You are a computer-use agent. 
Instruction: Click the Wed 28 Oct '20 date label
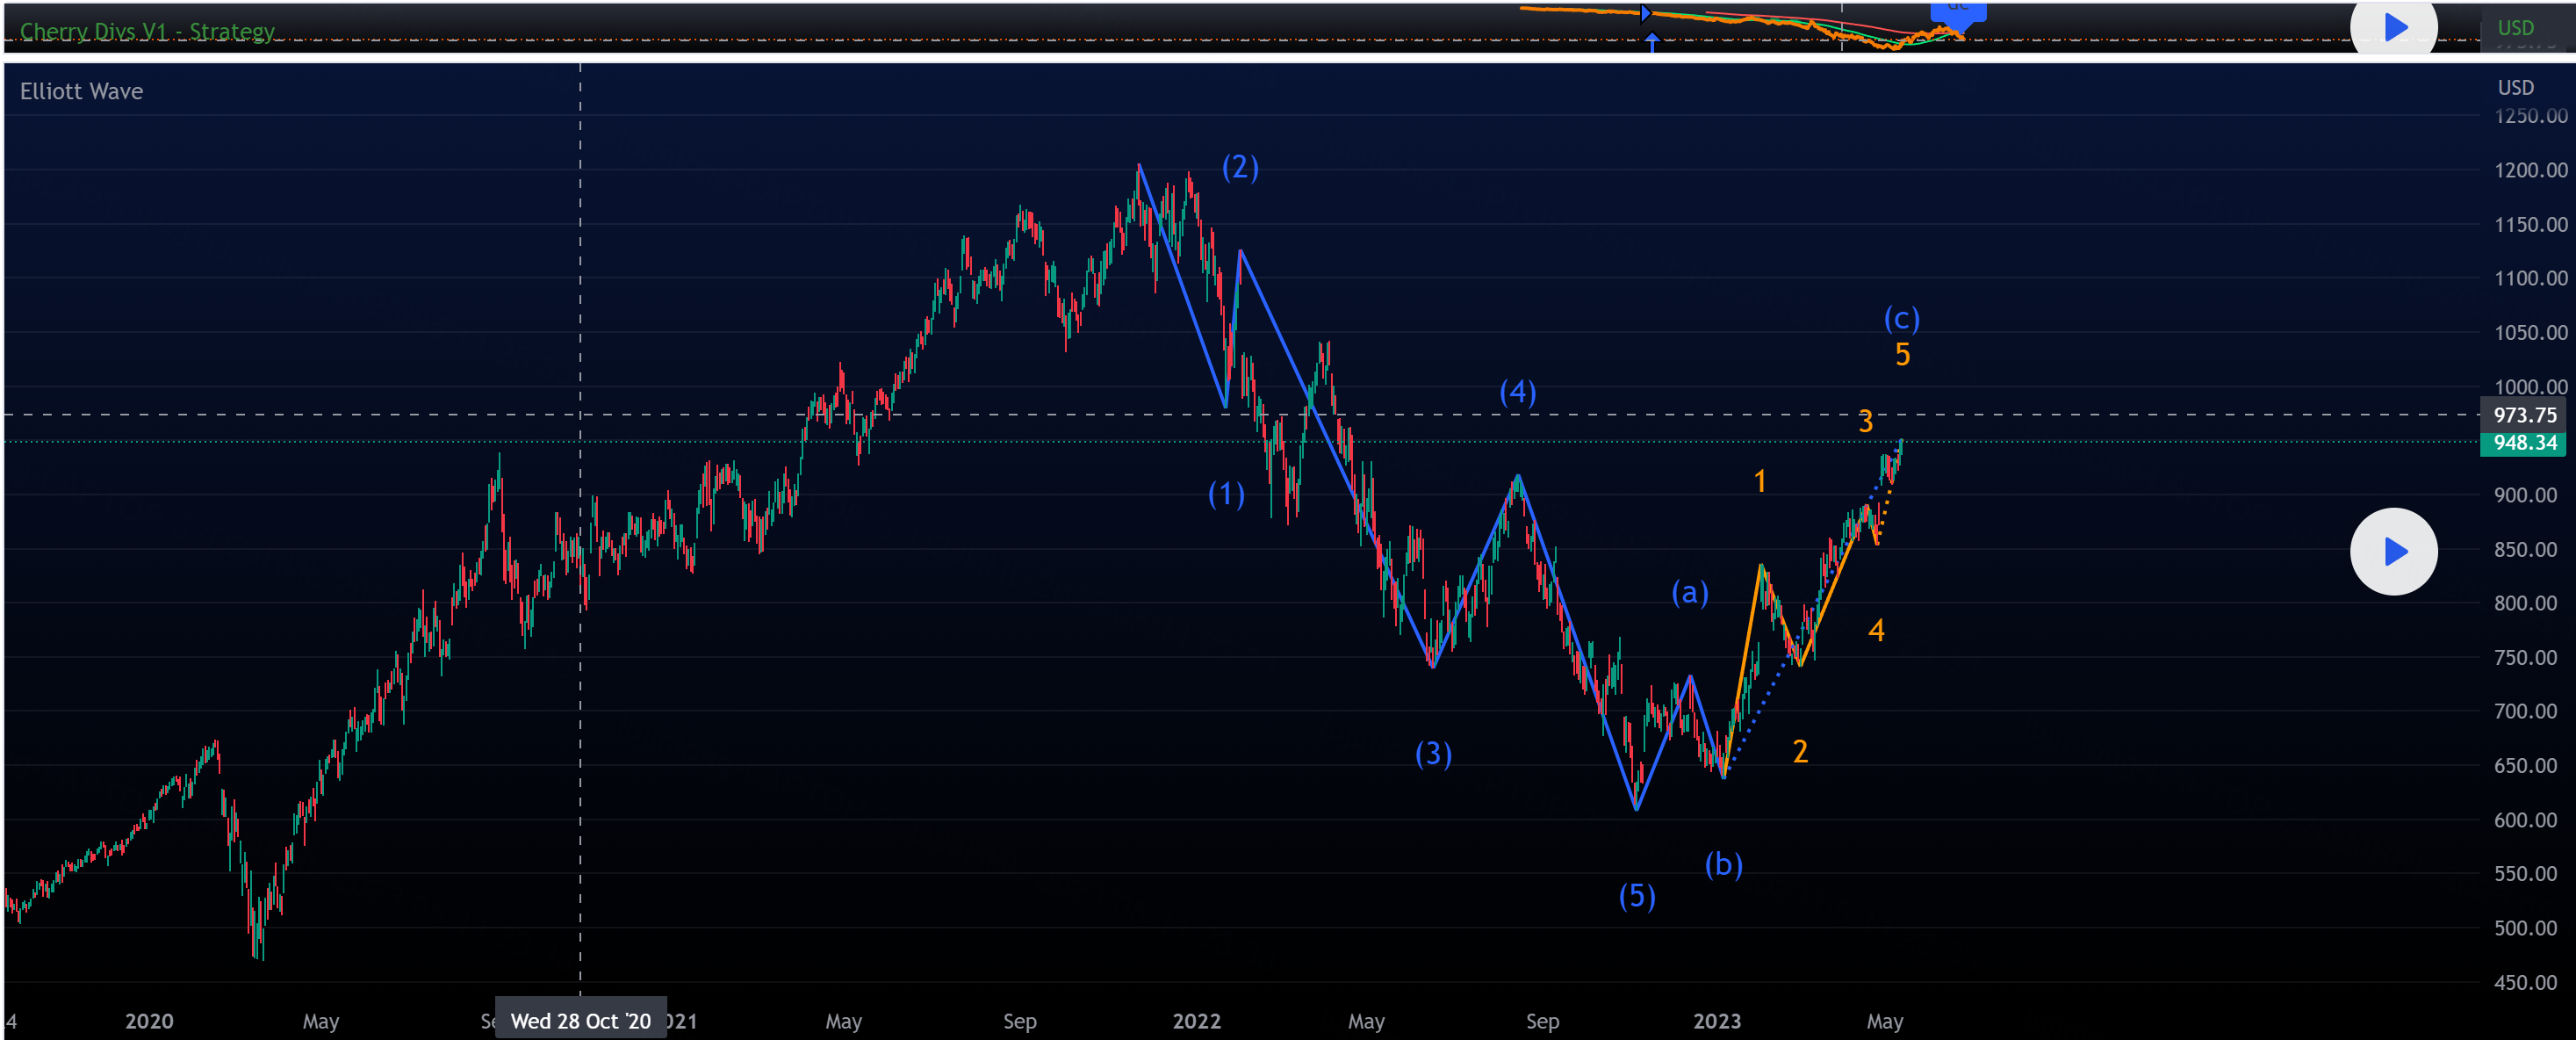tap(580, 1021)
